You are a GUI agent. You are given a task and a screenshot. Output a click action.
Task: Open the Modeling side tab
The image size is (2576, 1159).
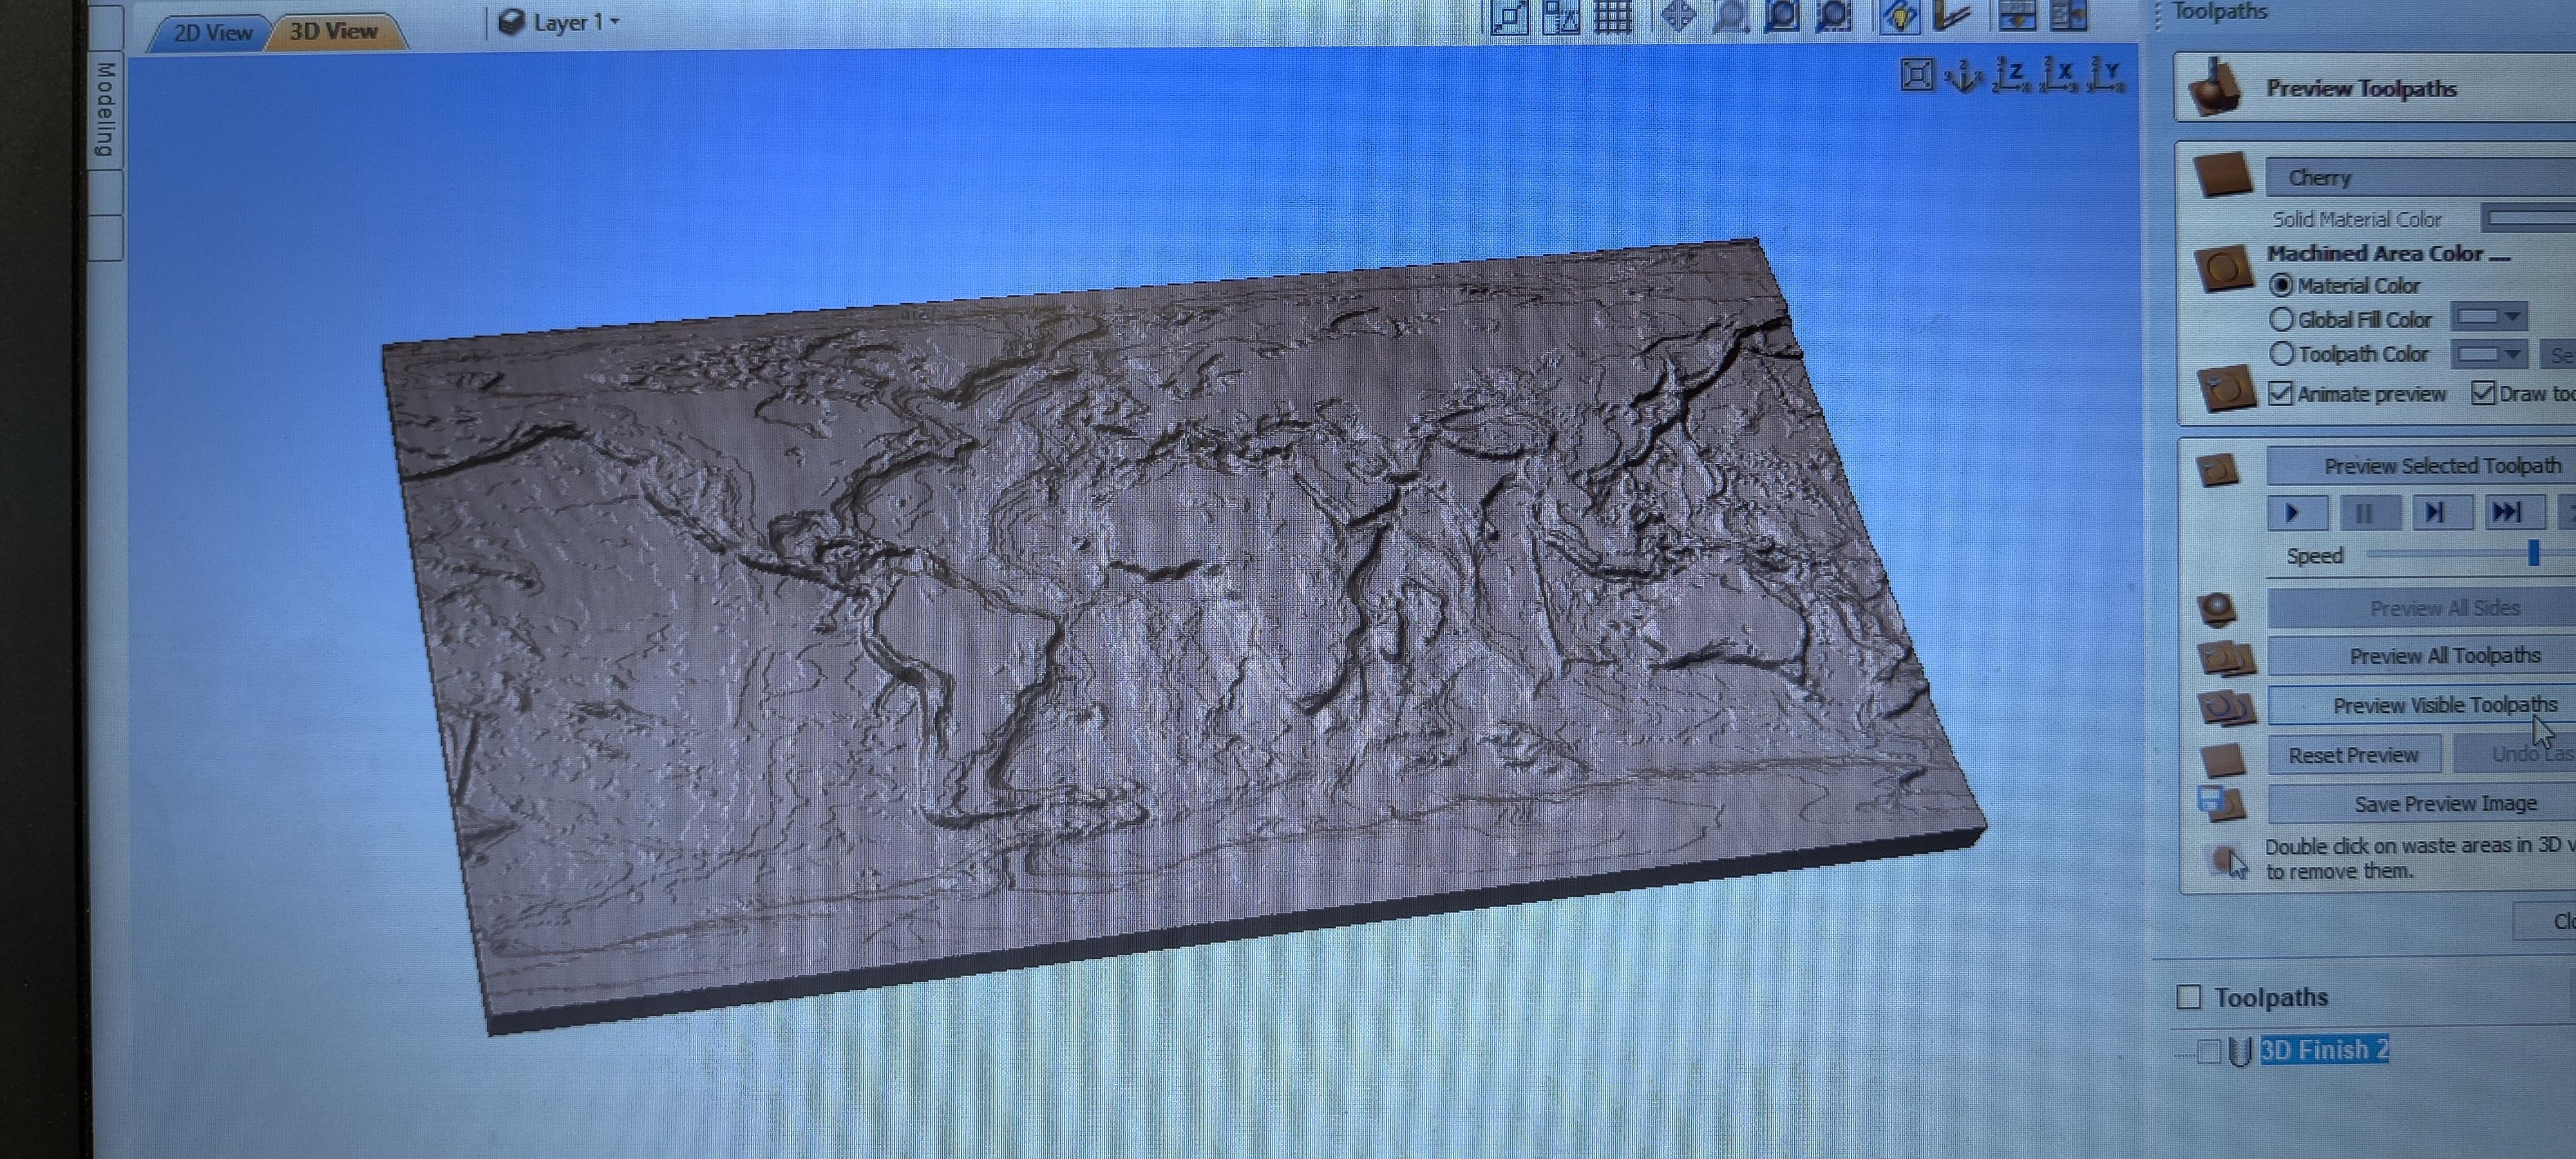105,110
